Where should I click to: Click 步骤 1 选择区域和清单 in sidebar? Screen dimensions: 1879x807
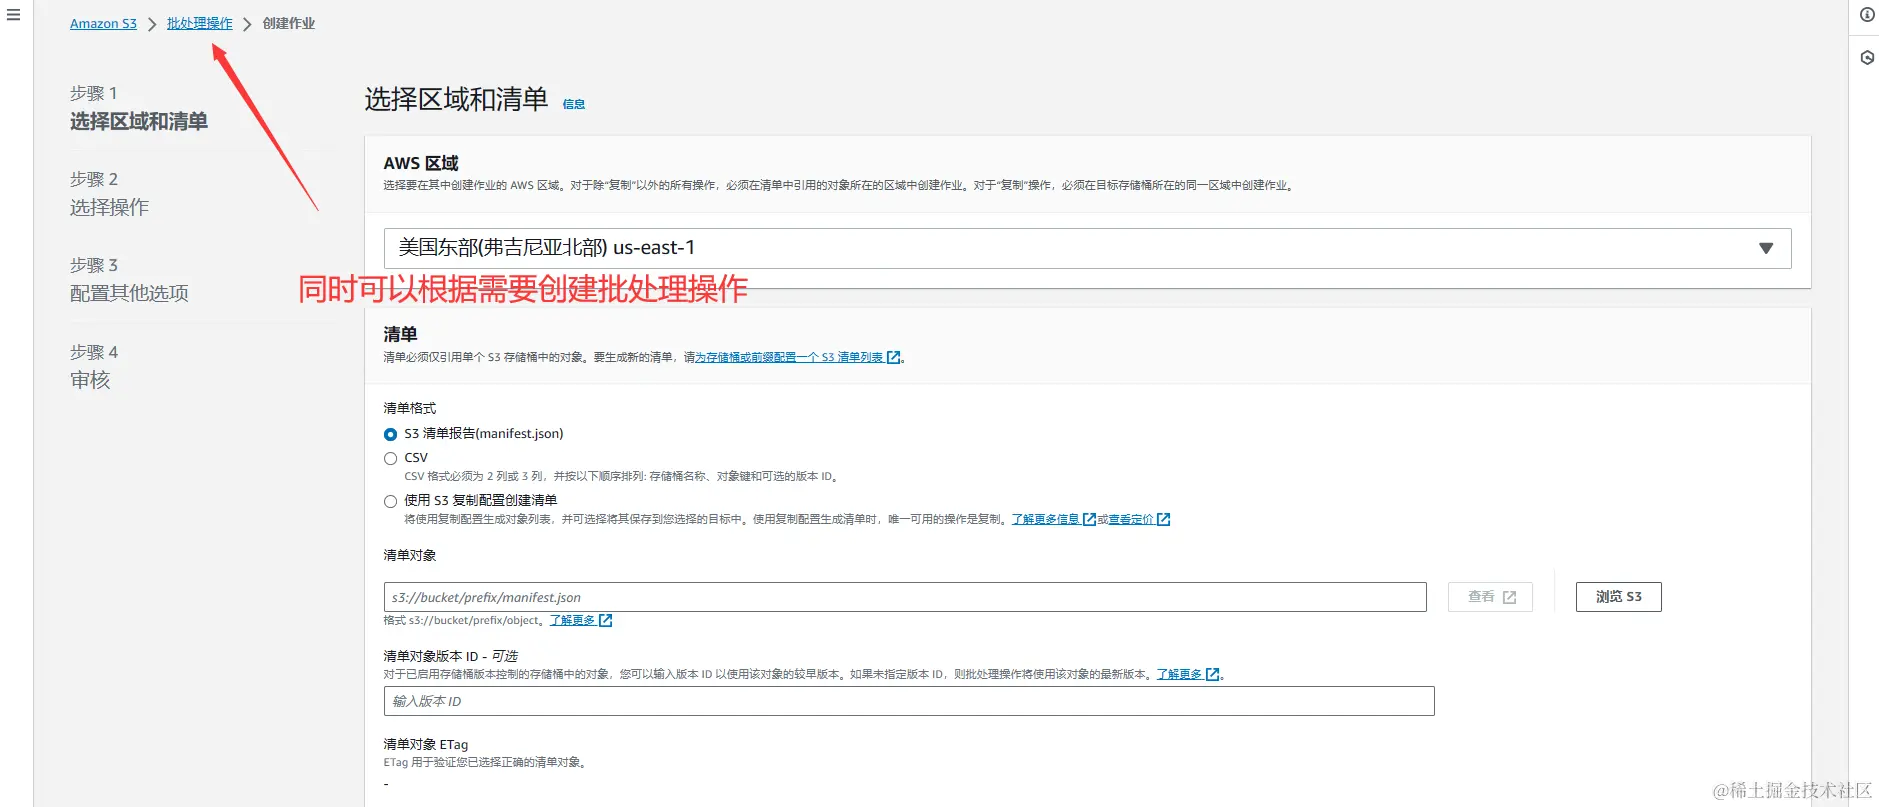pos(139,108)
